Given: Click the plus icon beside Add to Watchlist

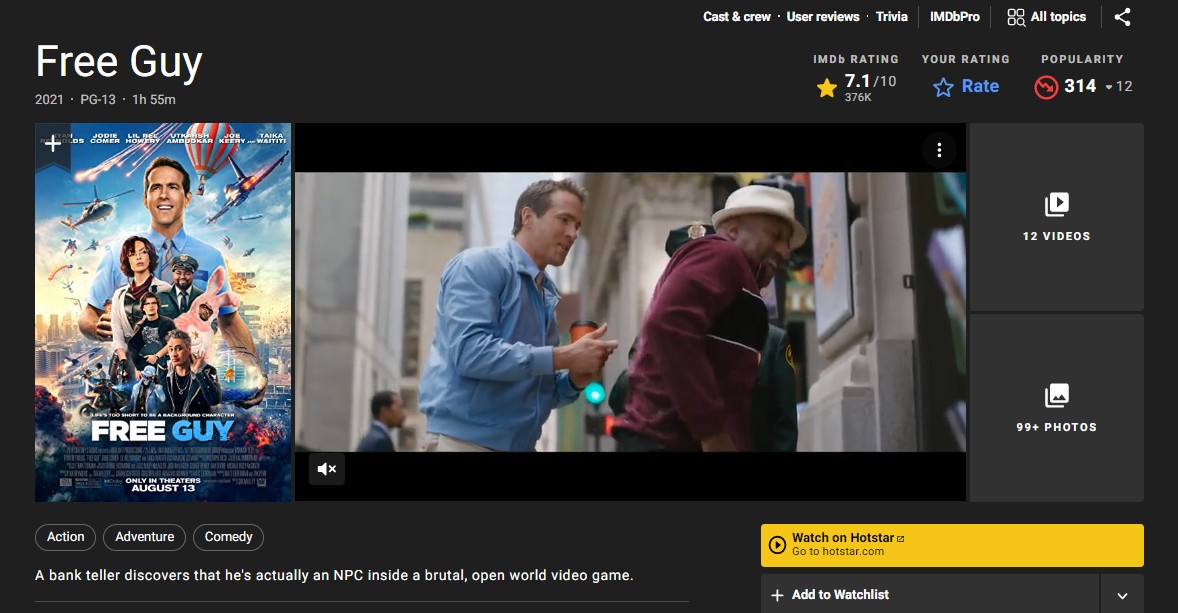Looking at the screenshot, I should [x=778, y=595].
